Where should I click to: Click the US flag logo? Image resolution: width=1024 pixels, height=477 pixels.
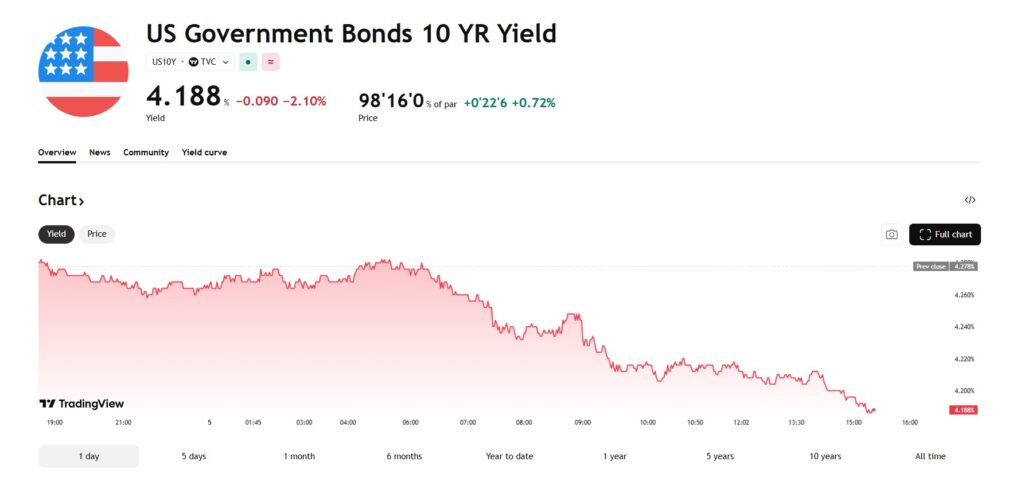point(83,72)
